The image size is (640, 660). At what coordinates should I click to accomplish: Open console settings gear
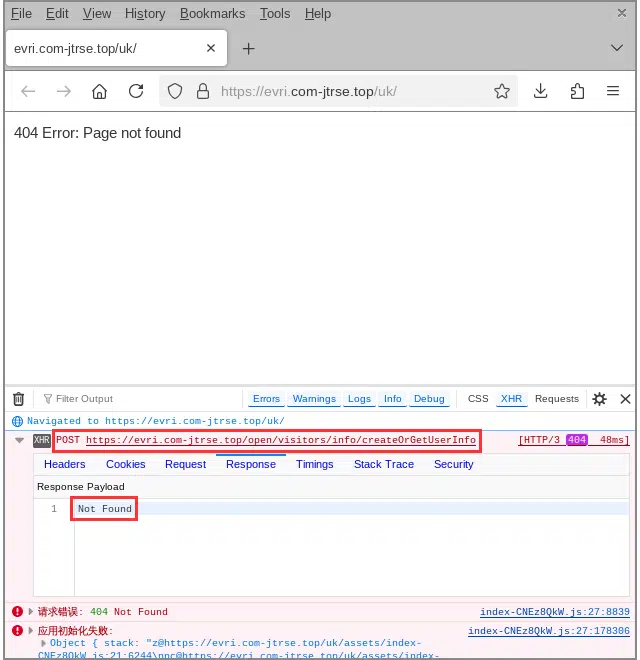tap(599, 399)
